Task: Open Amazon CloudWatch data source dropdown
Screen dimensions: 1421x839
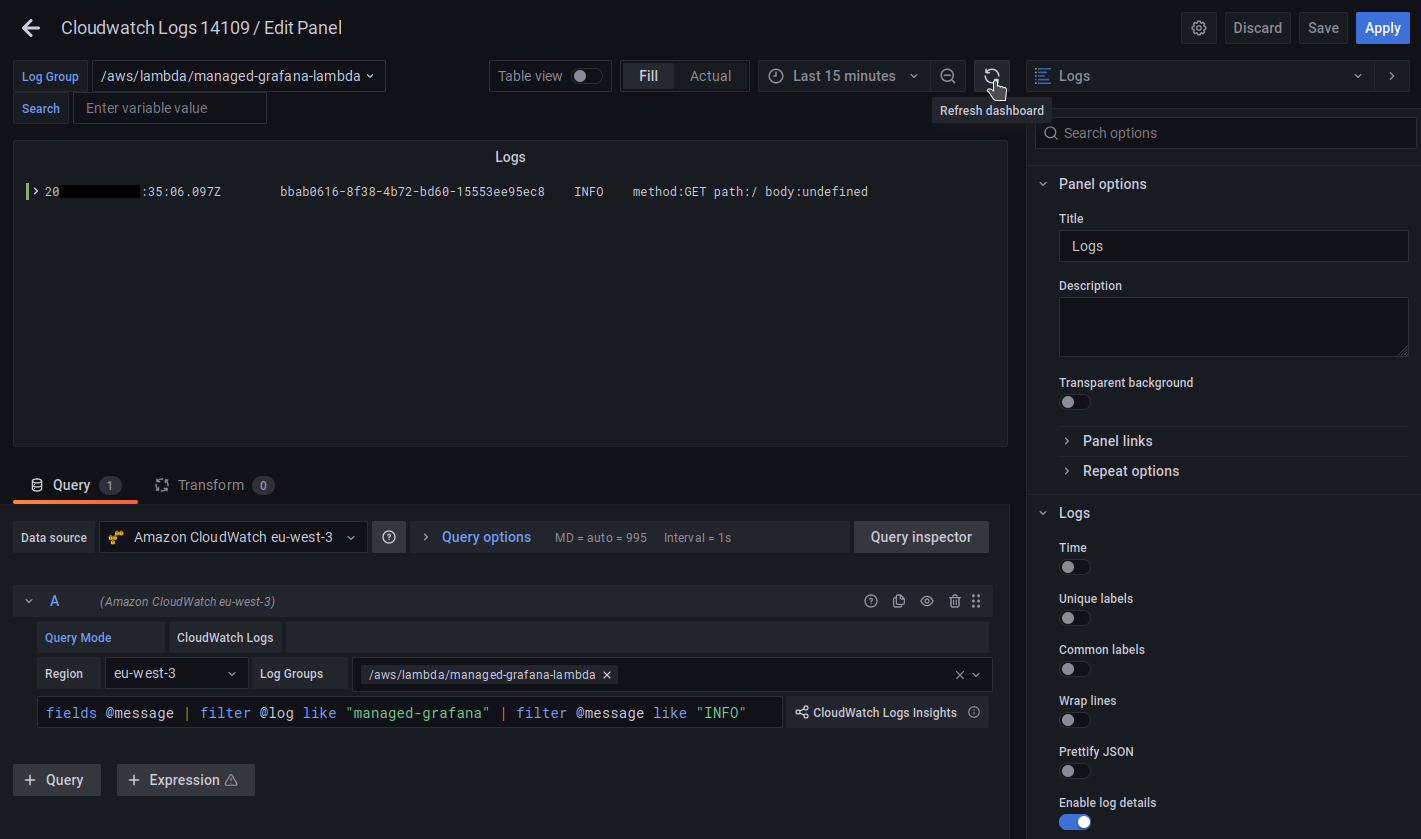Action: [233, 537]
